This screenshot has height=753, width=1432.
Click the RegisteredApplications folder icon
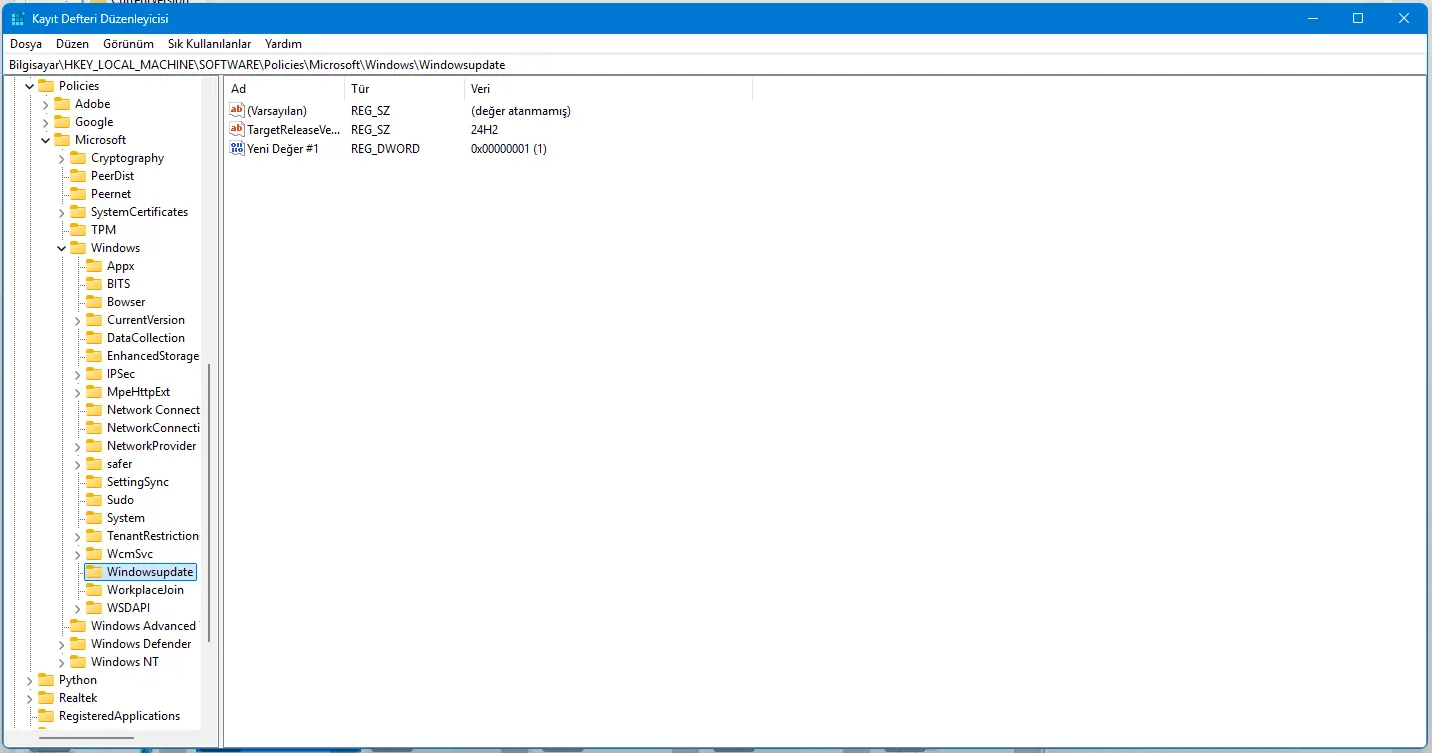pyautogui.click(x=46, y=716)
